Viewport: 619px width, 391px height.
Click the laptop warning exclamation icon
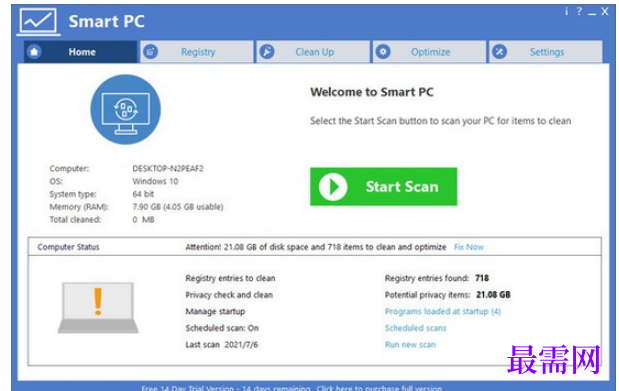[x=98, y=307]
